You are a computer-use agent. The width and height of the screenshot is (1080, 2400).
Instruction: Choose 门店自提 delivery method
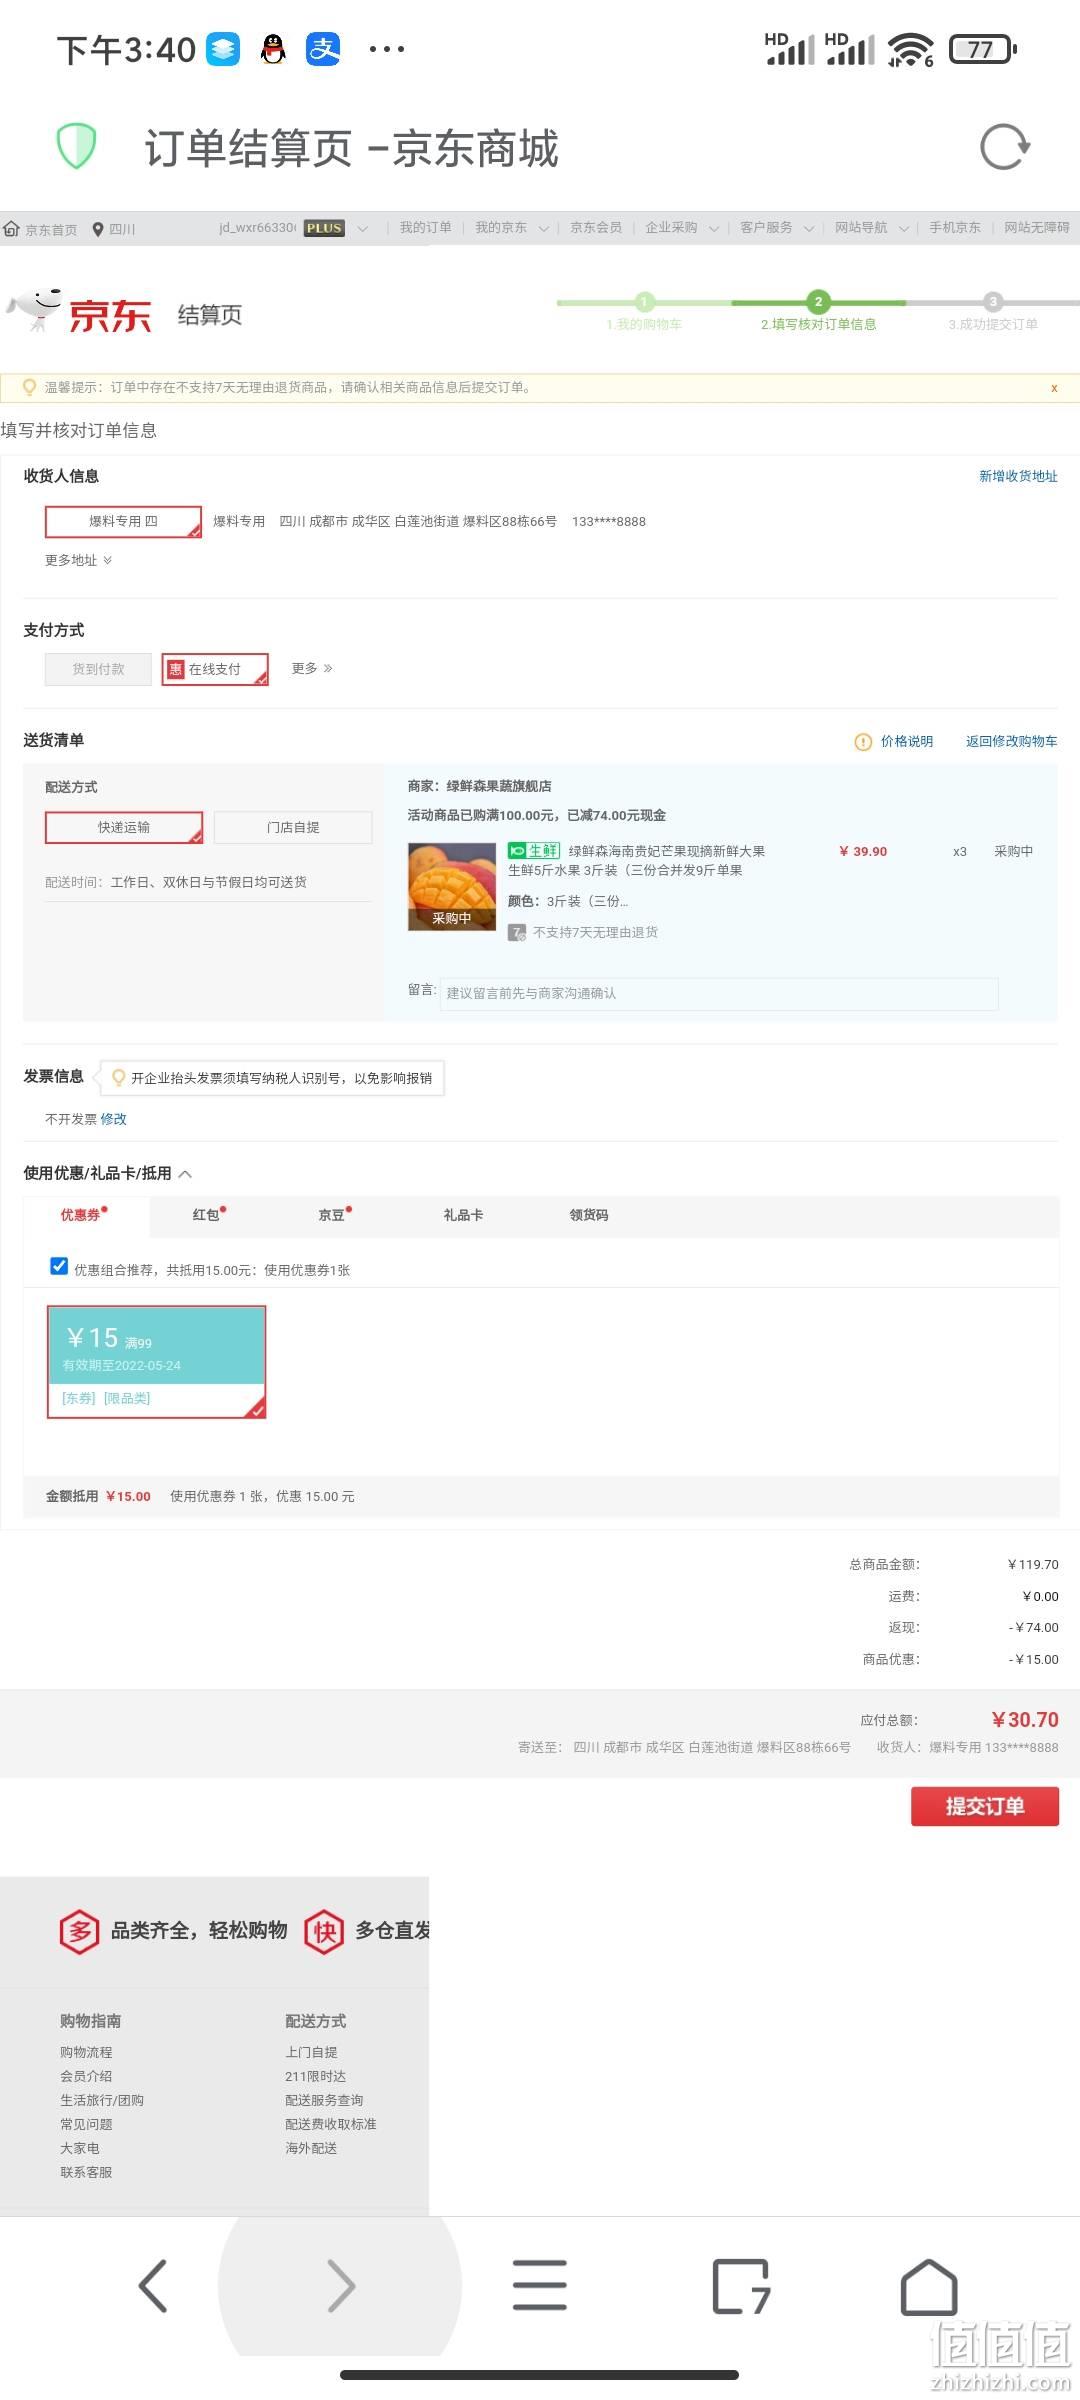coord(293,827)
